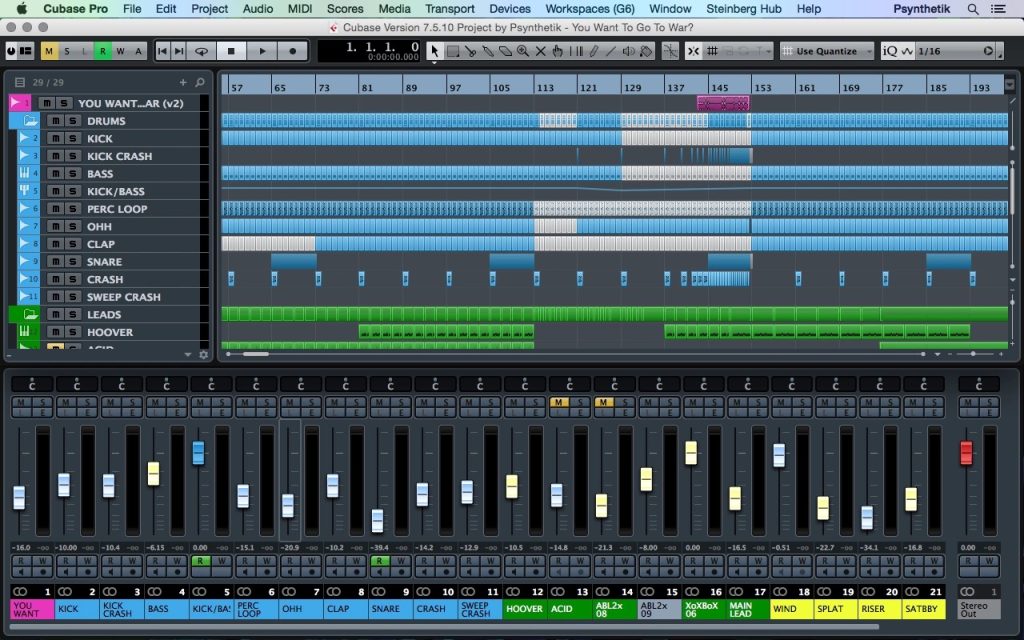The width and height of the screenshot is (1024, 640).
Task: Select the Draw pencil tool
Action: (593, 51)
